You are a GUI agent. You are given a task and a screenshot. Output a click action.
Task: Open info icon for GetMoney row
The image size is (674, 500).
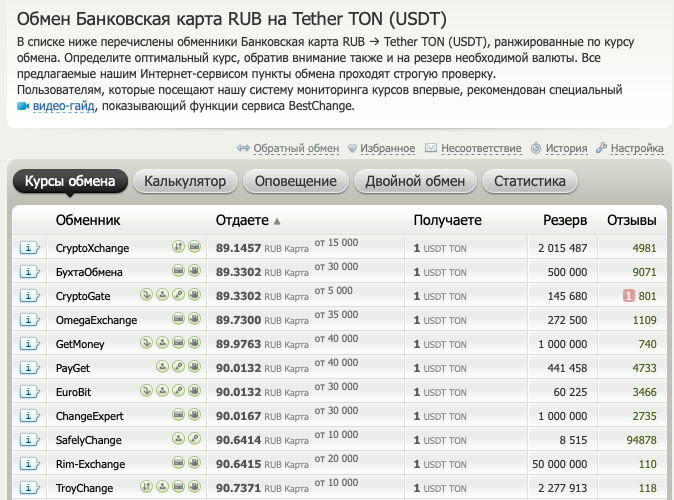pyautogui.click(x=29, y=344)
